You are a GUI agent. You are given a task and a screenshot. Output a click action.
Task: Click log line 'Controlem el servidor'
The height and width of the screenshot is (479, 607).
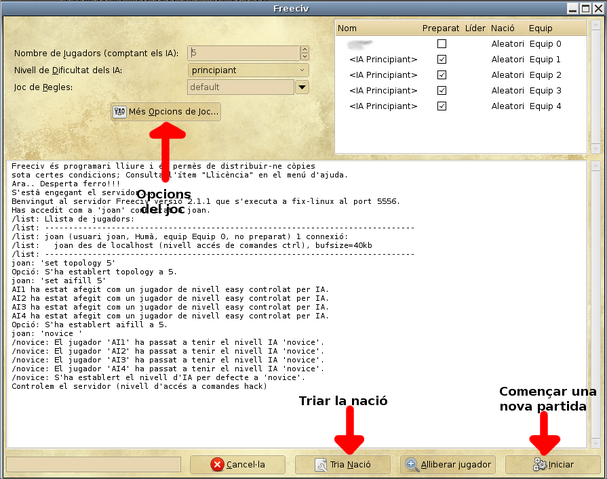coord(139,386)
